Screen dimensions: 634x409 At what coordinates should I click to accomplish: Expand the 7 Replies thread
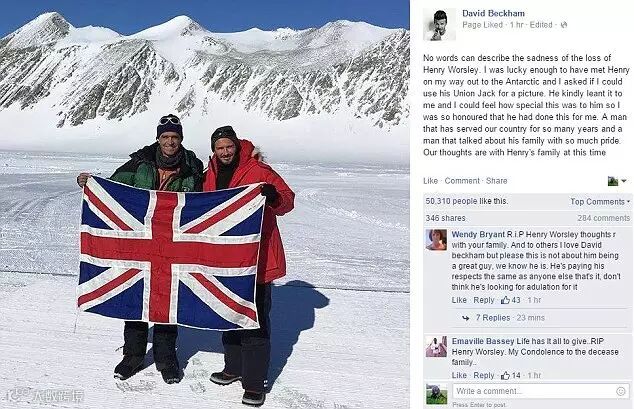coord(492,318)
